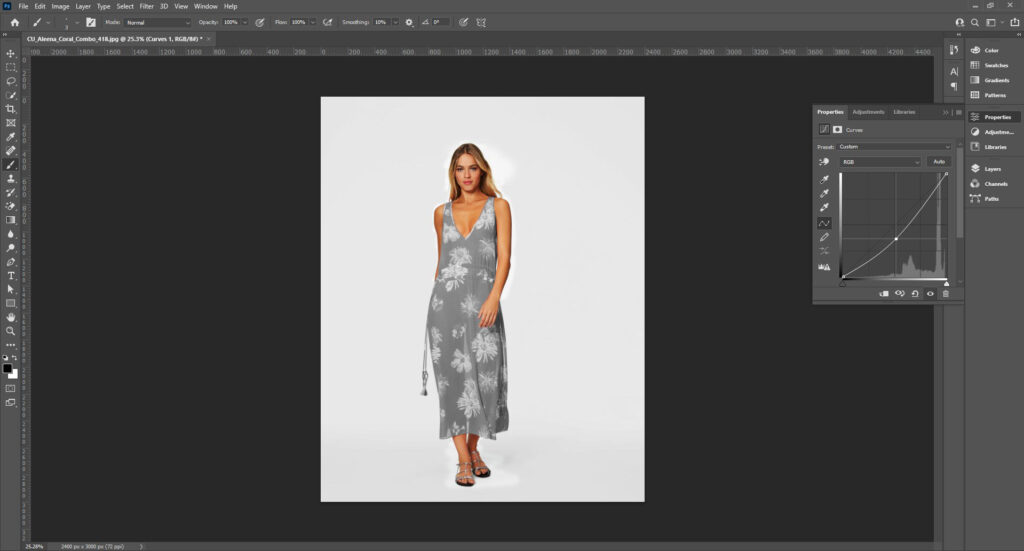This screenshot has width=1024, height=551.
Task: Collapse Properties panel with double-arrow
Action: click(945, 112)
